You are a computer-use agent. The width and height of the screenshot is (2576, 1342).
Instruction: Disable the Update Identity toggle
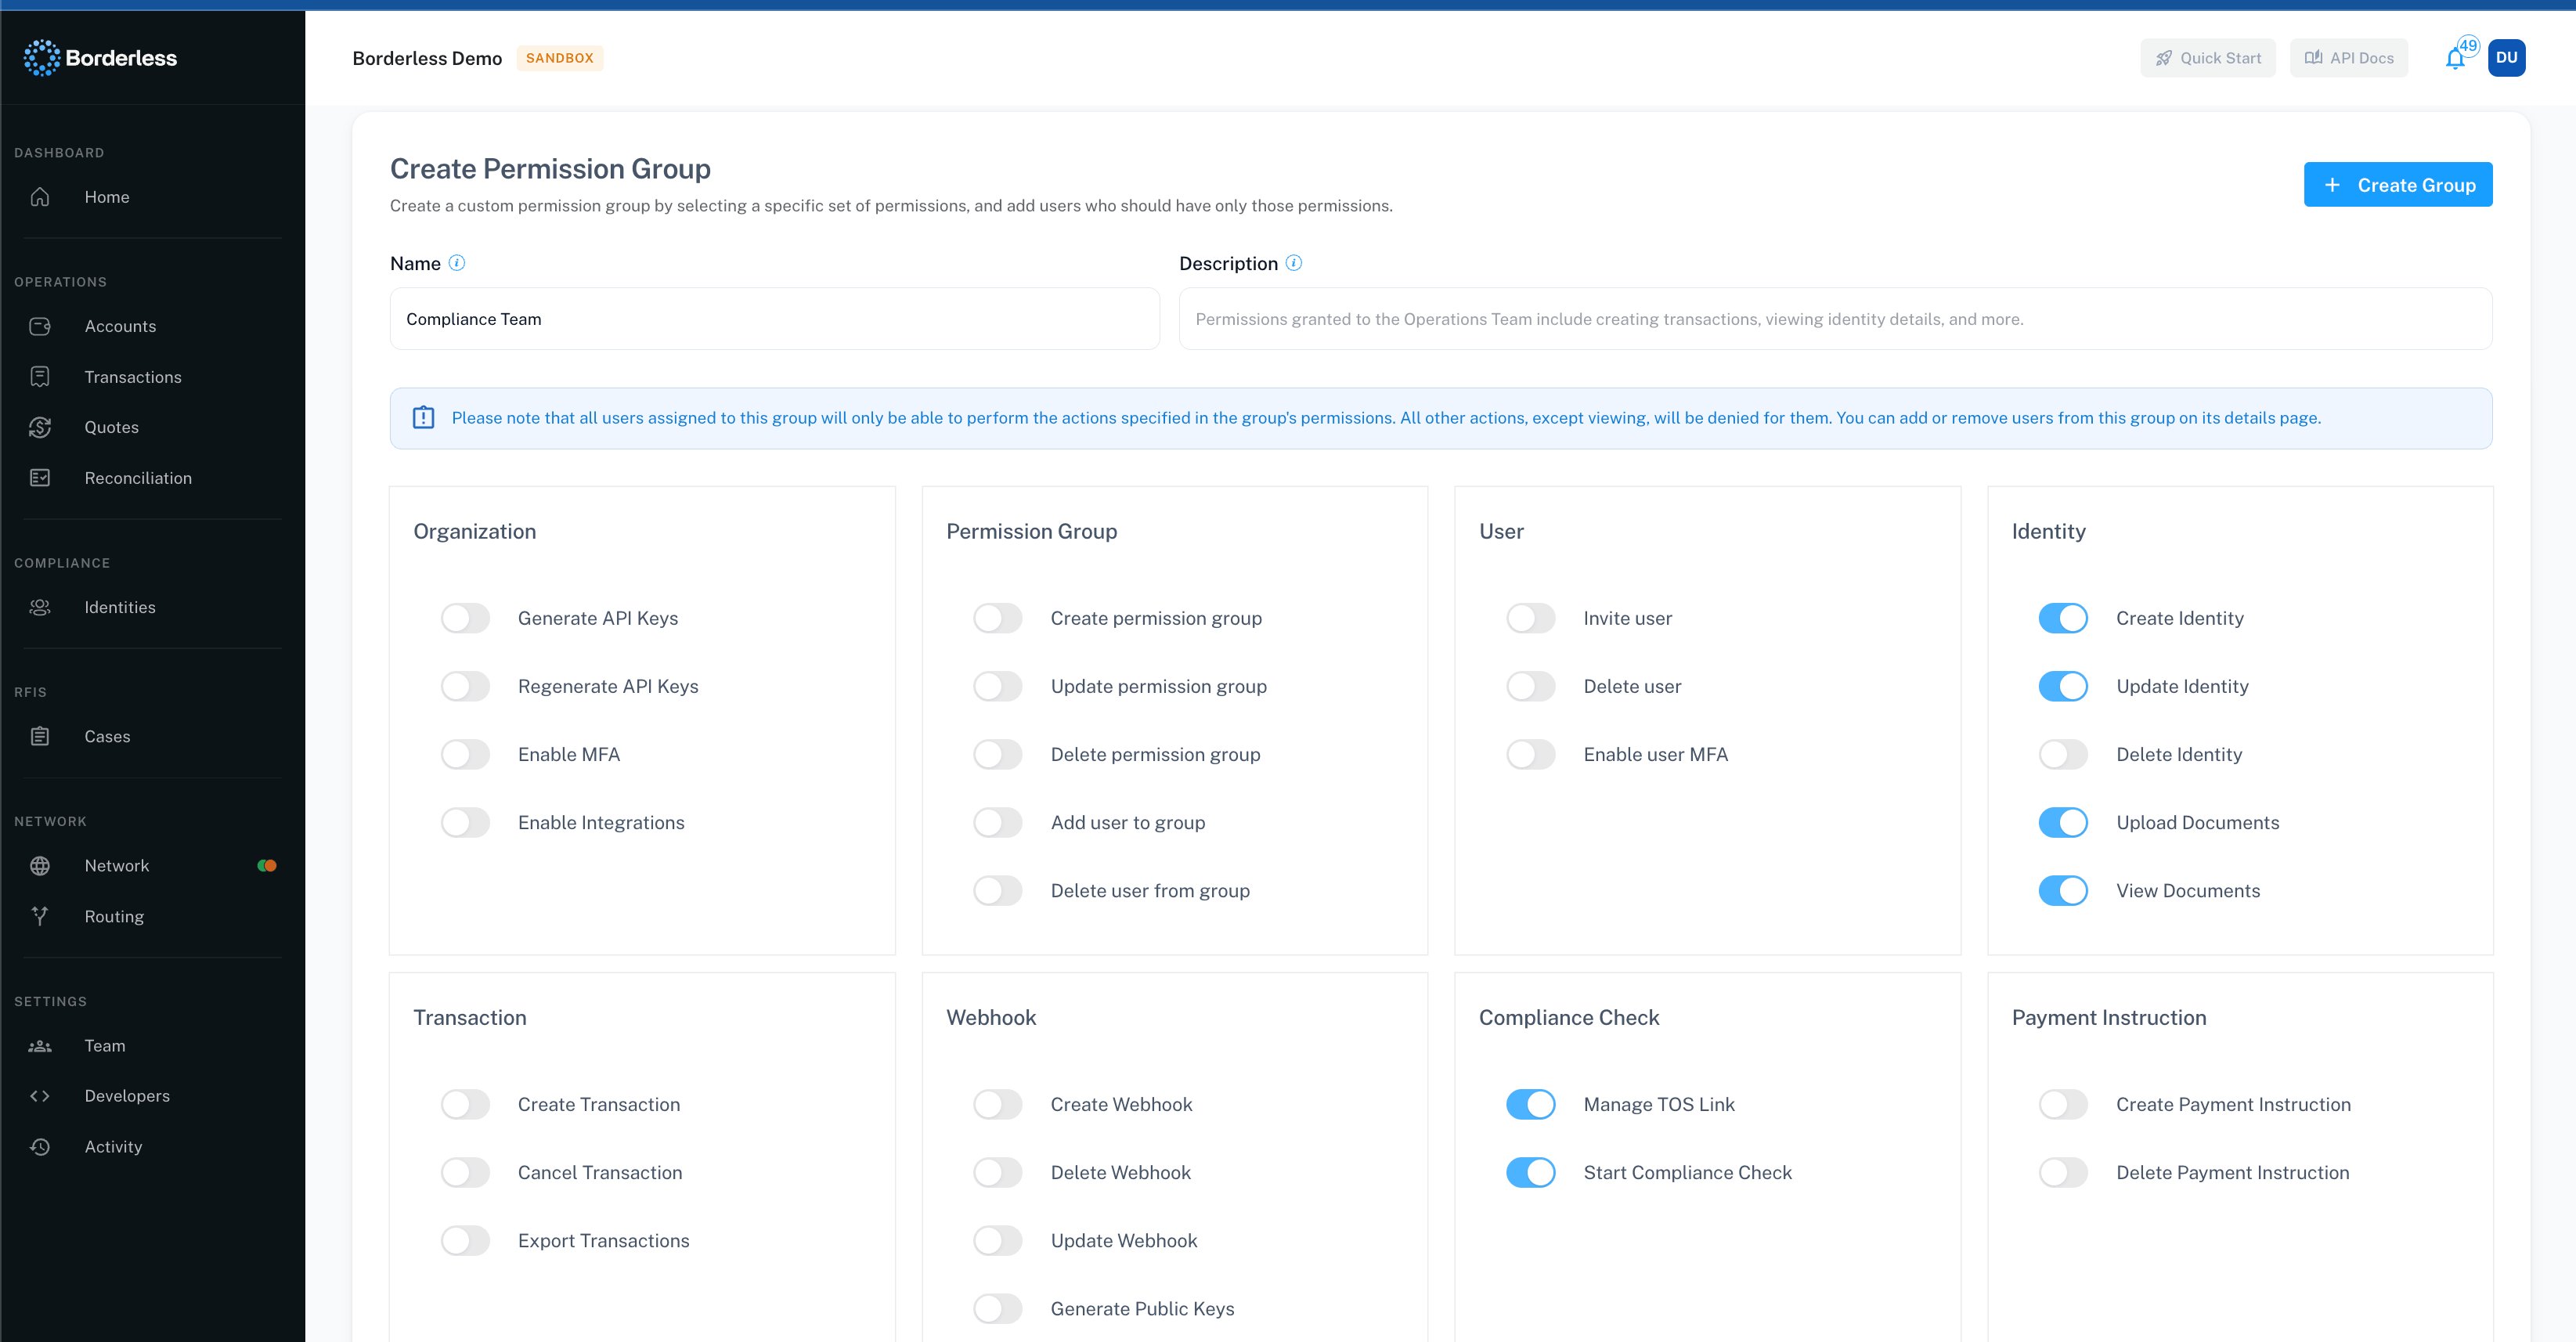coord(2064,686)
